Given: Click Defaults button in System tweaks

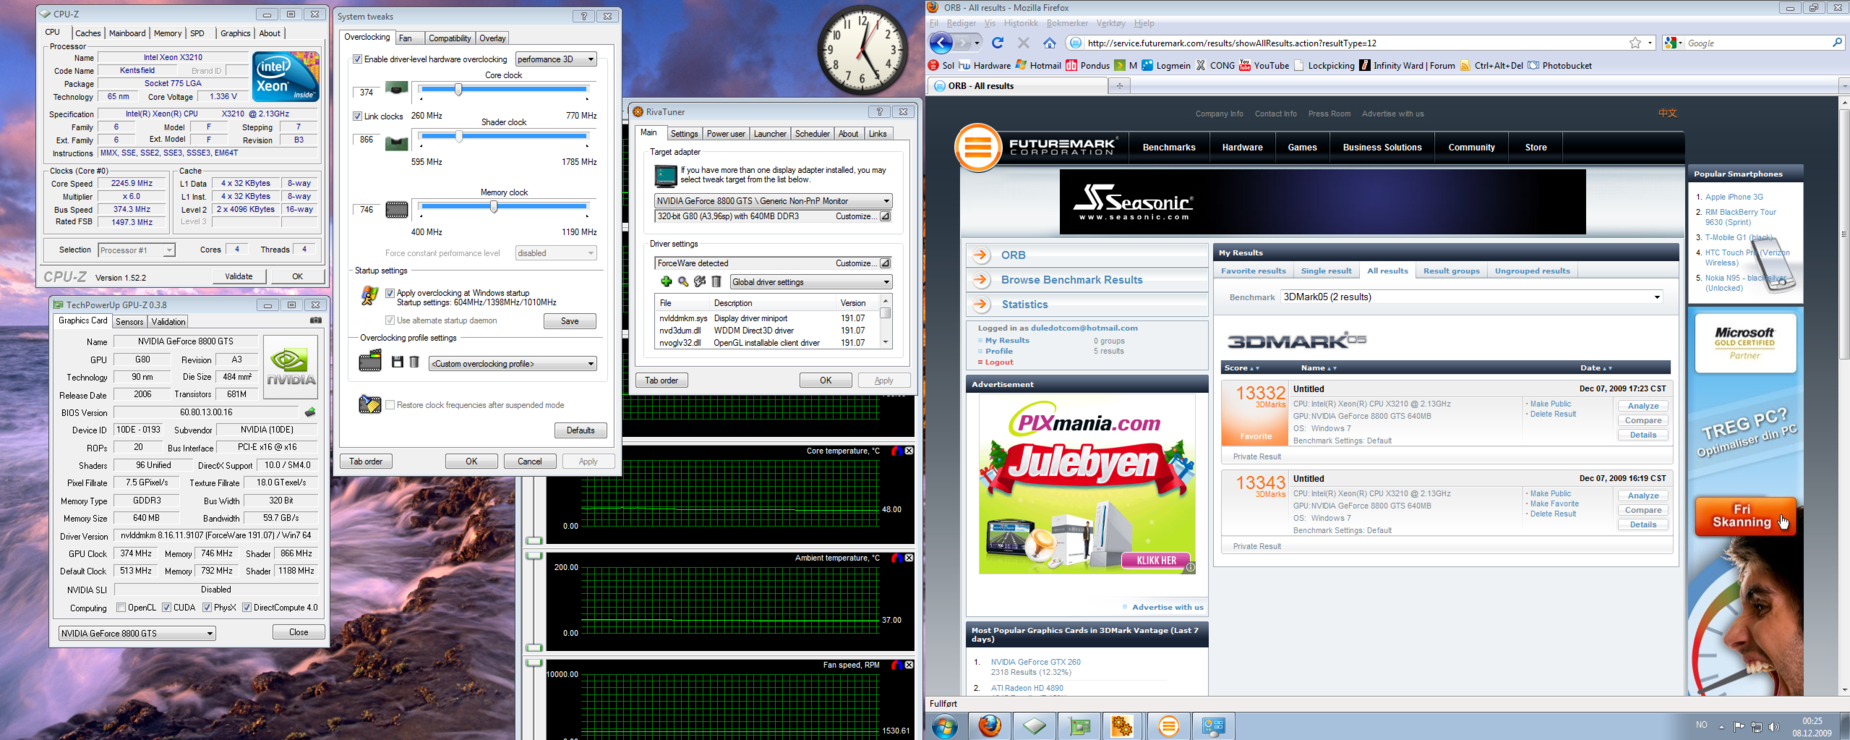Looking at the screenshot, I should click(580, 431).
